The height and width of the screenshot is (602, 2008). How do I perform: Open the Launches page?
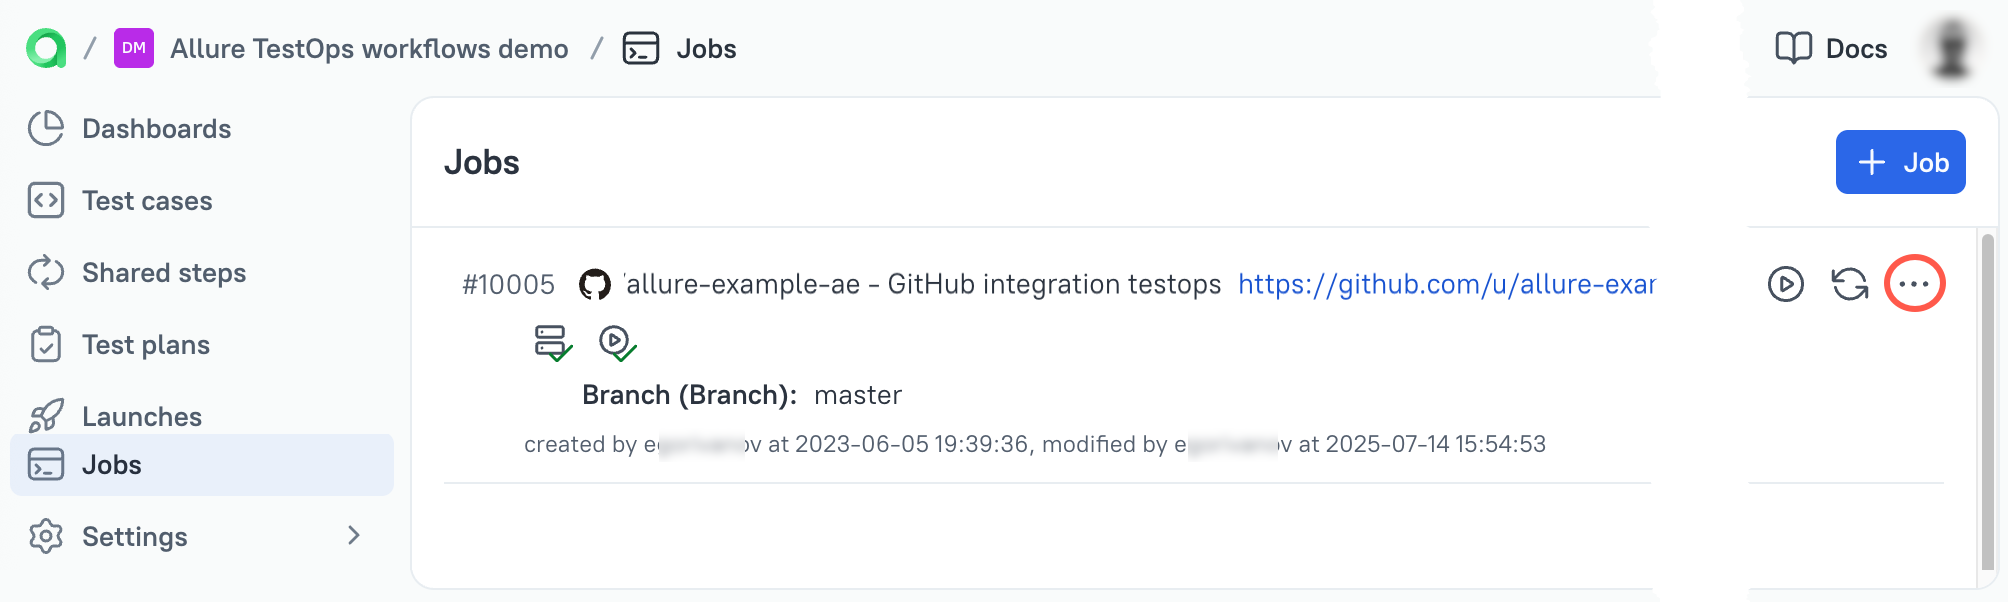[x=141, y=416]
